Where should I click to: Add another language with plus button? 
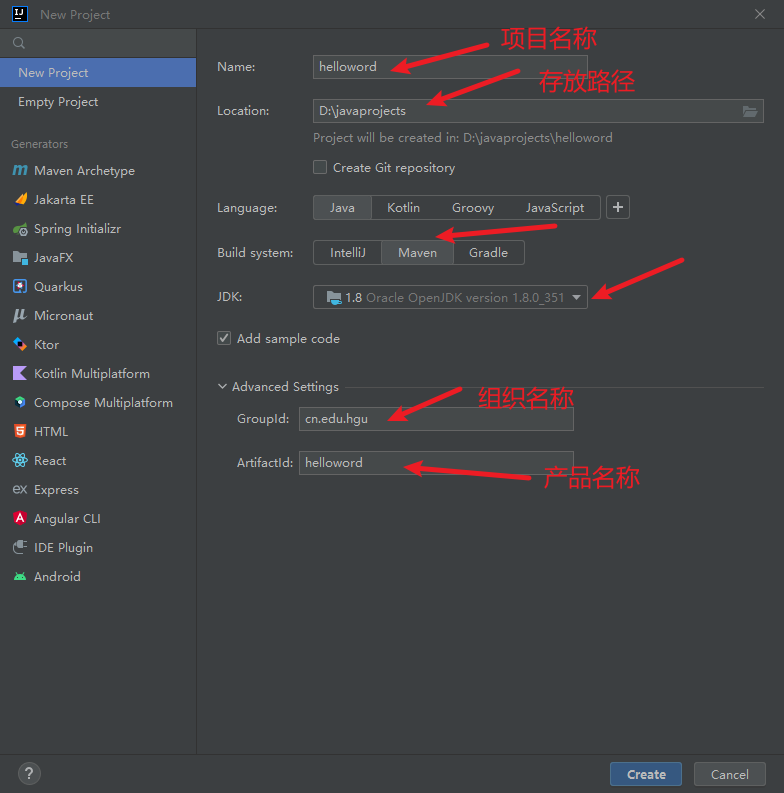pyautogui.click(x=618, y=207)
